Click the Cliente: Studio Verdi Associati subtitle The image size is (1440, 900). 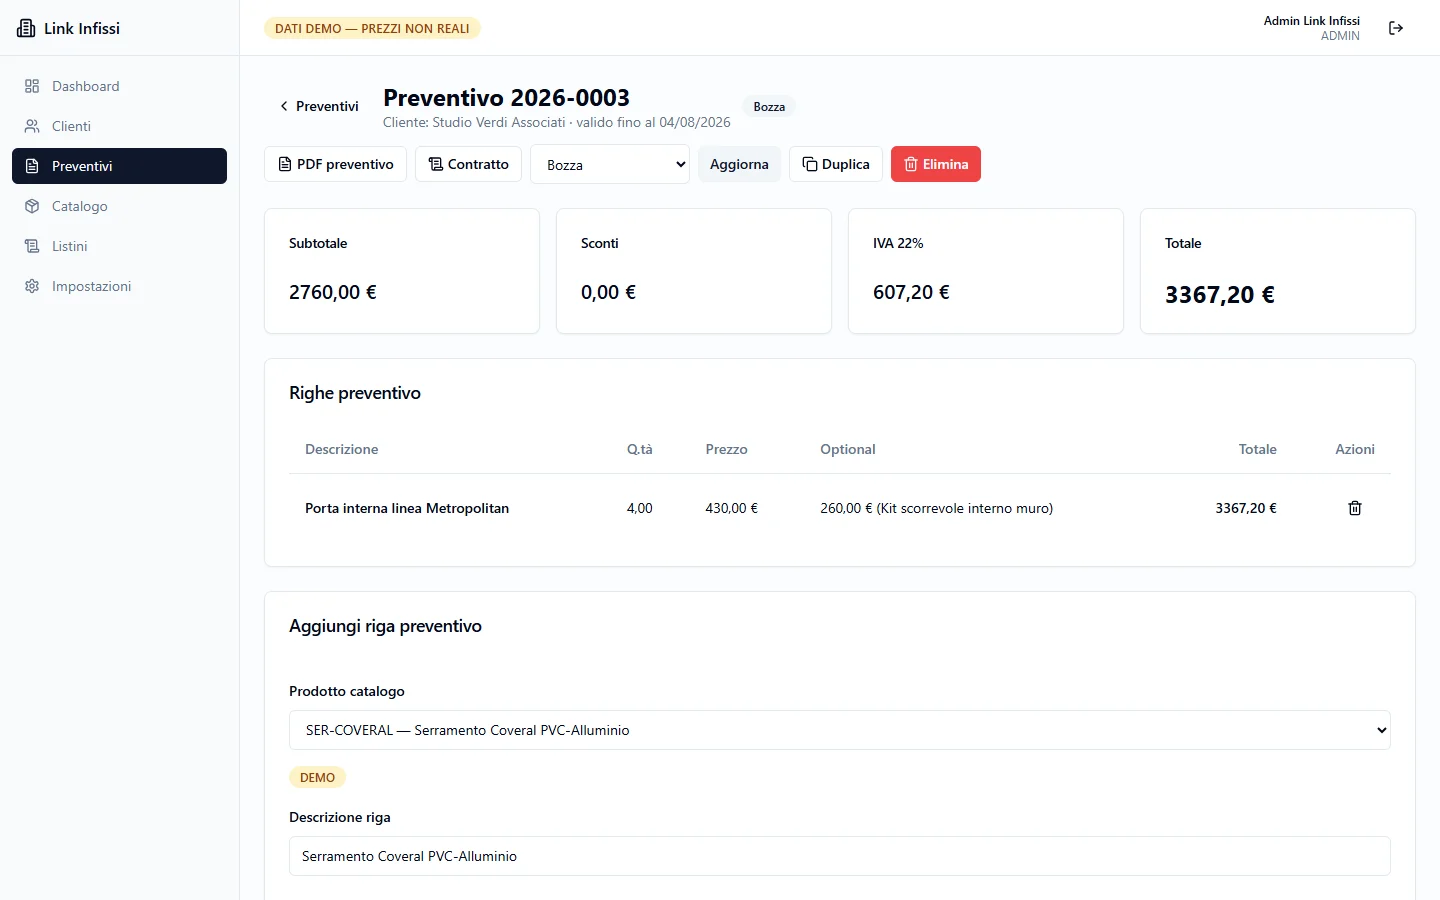556,122
